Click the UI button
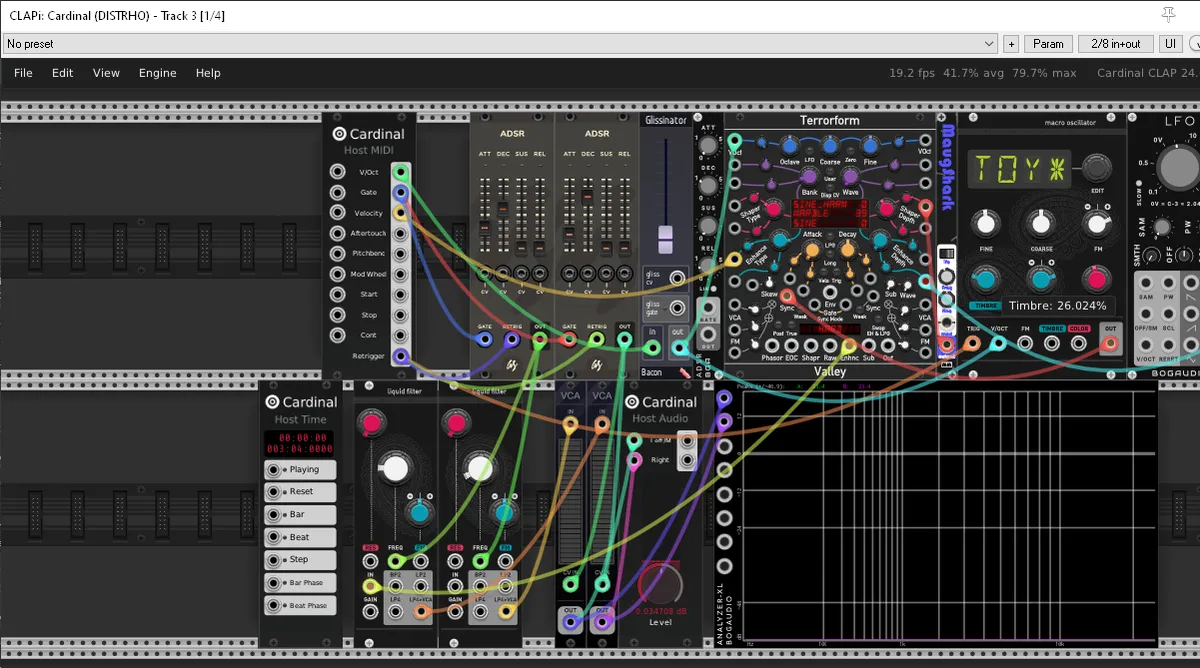This screenshot has height=668, width=1200. (1171, 44)
